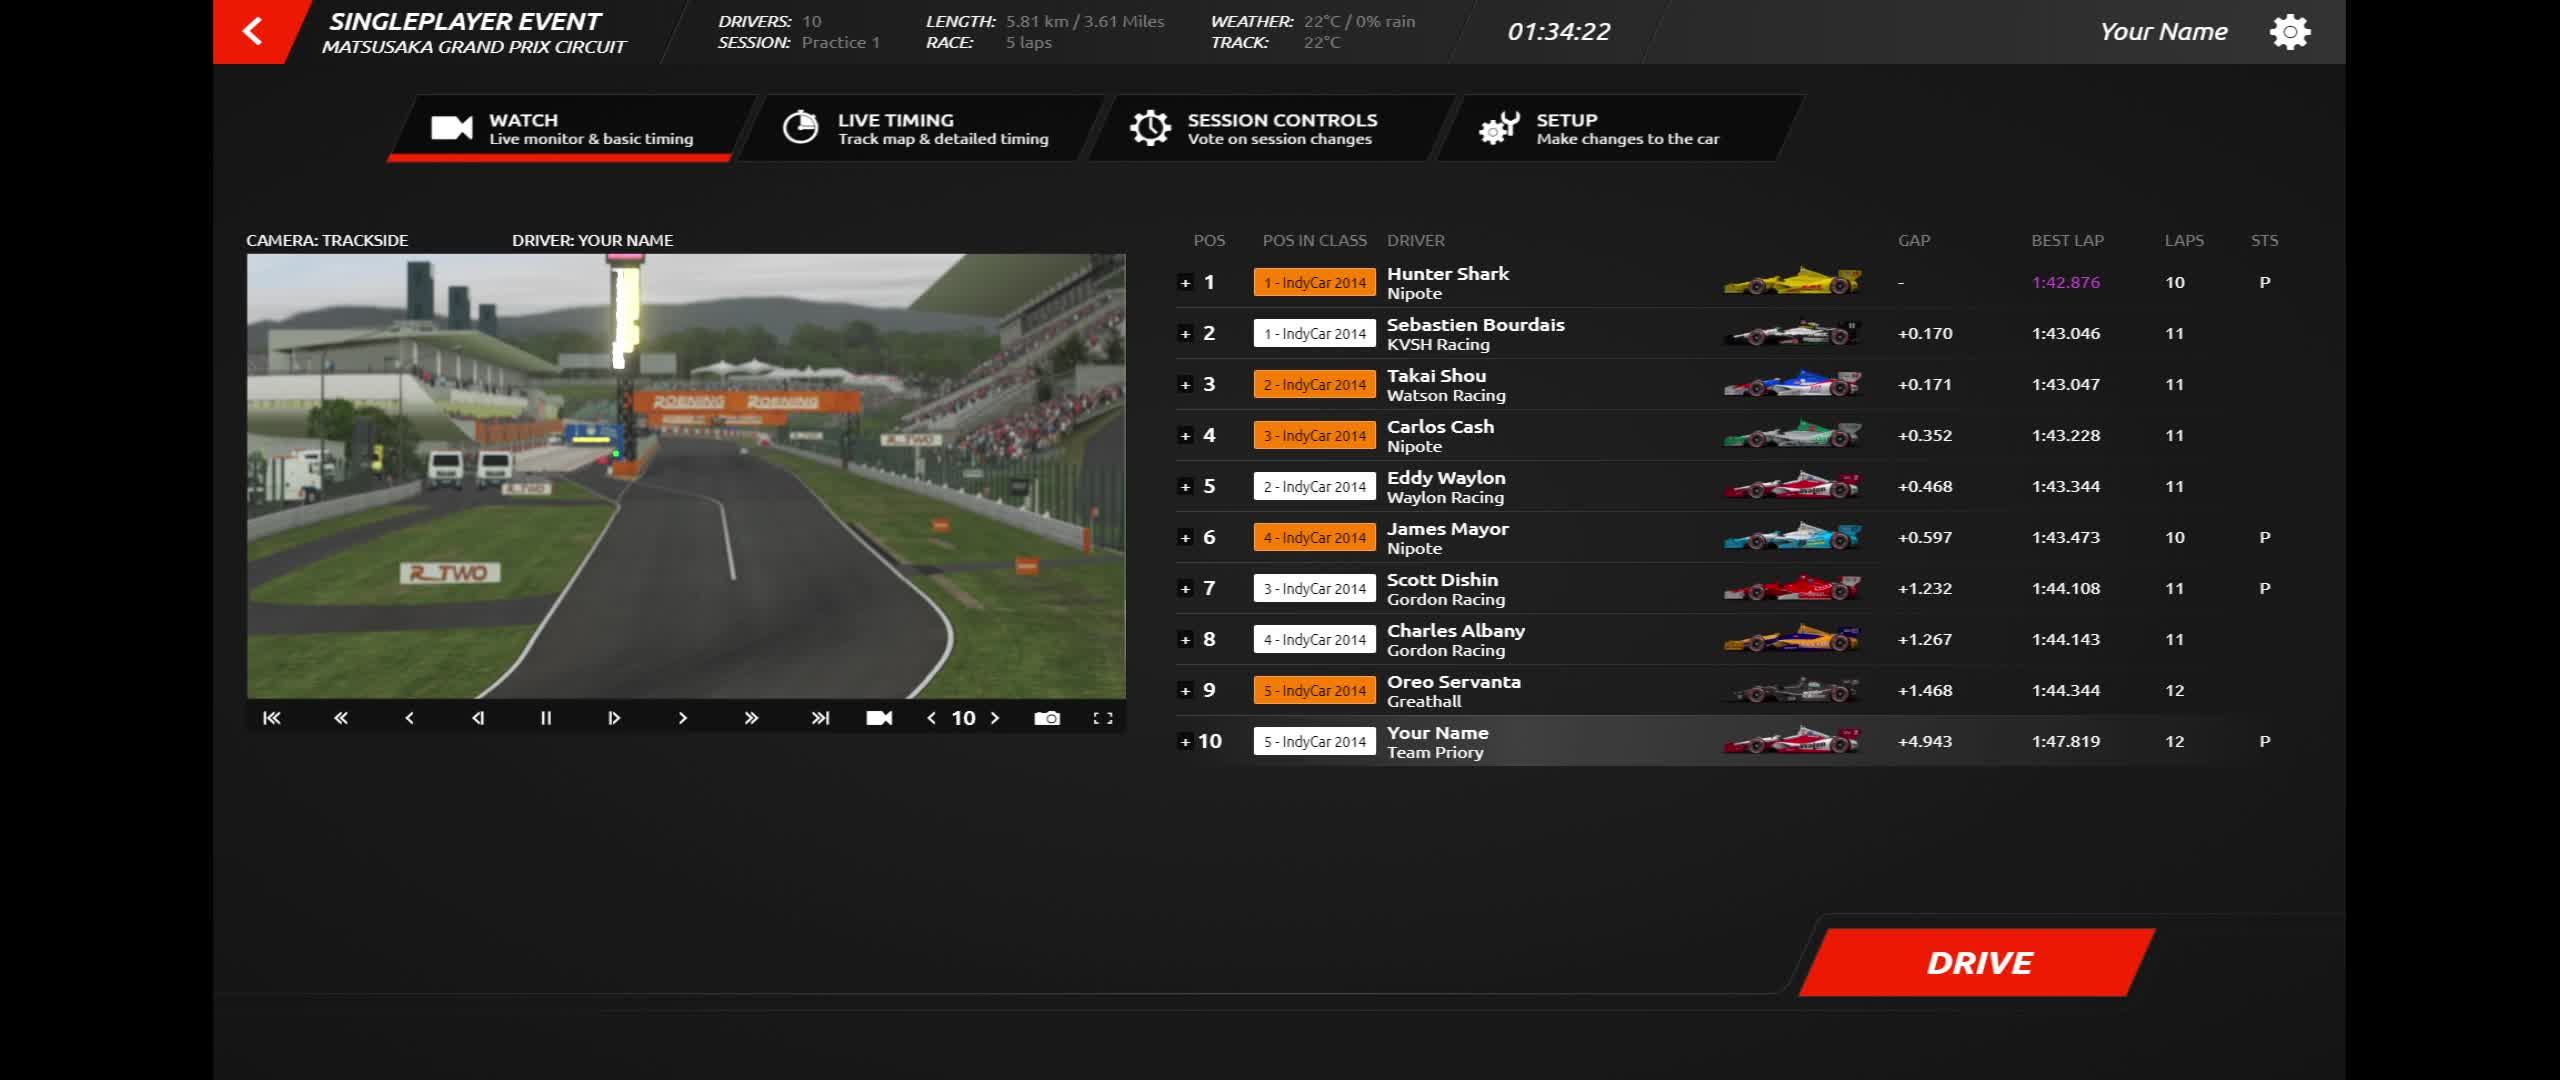Toggle fullscreen for the replay view
This screenshot has height=1080, width=2560.
[x=1103, y=718]
